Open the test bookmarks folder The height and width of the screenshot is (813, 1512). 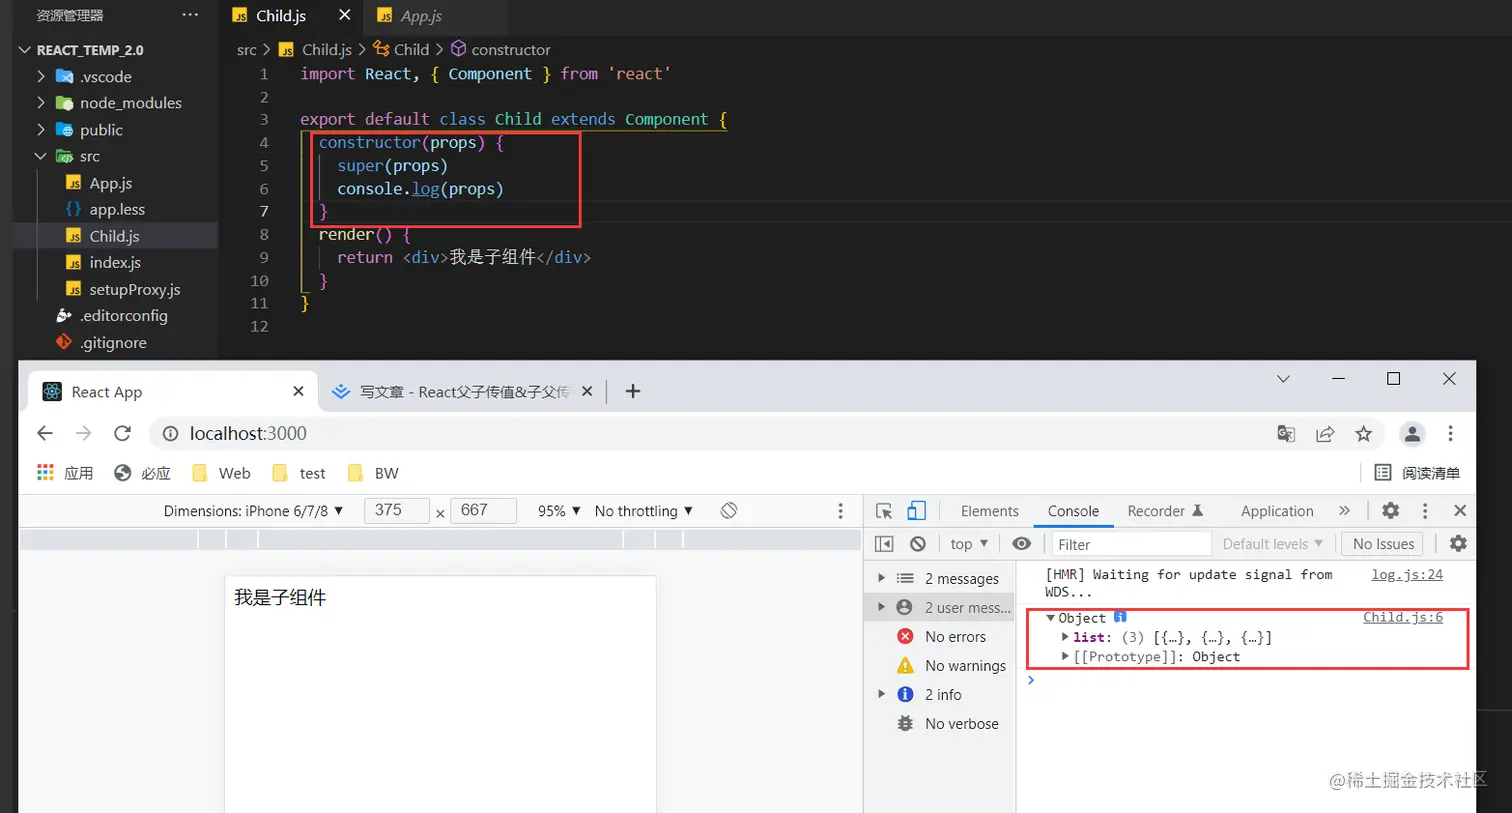click(x=299, y=473)
